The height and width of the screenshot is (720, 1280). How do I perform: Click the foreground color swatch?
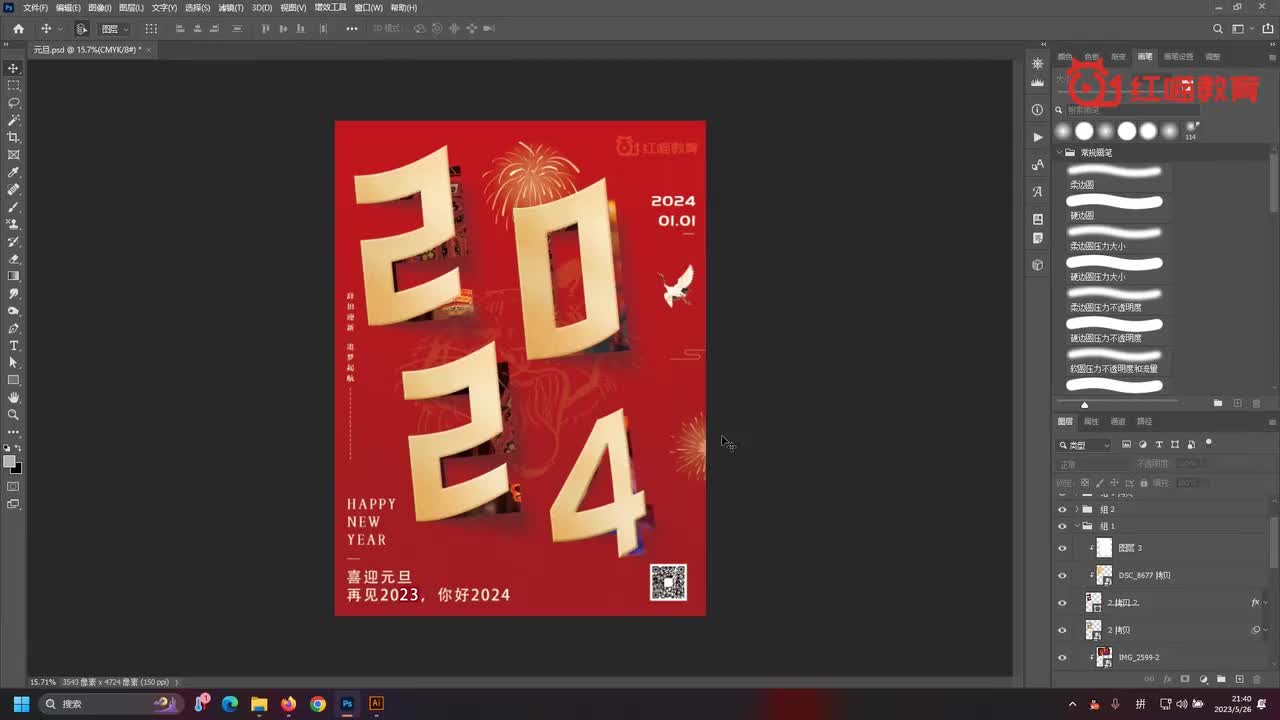tap(10, 462)
